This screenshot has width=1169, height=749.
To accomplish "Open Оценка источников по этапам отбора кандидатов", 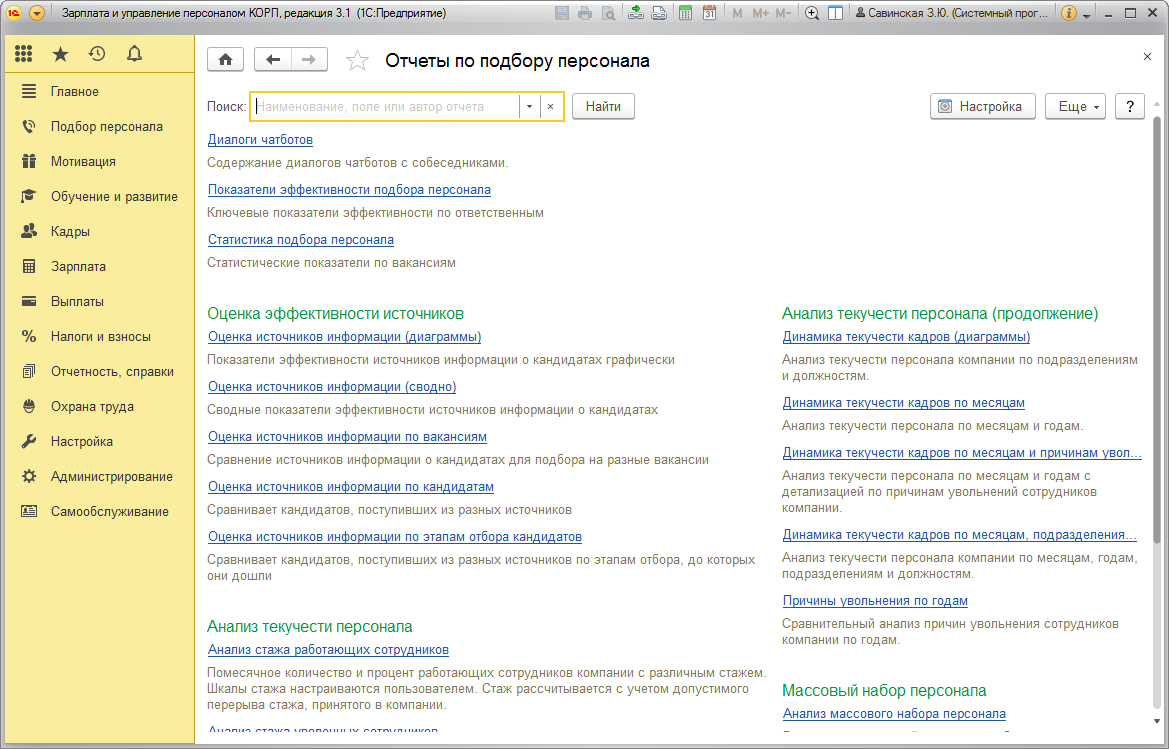I will (x=394, y=537).
